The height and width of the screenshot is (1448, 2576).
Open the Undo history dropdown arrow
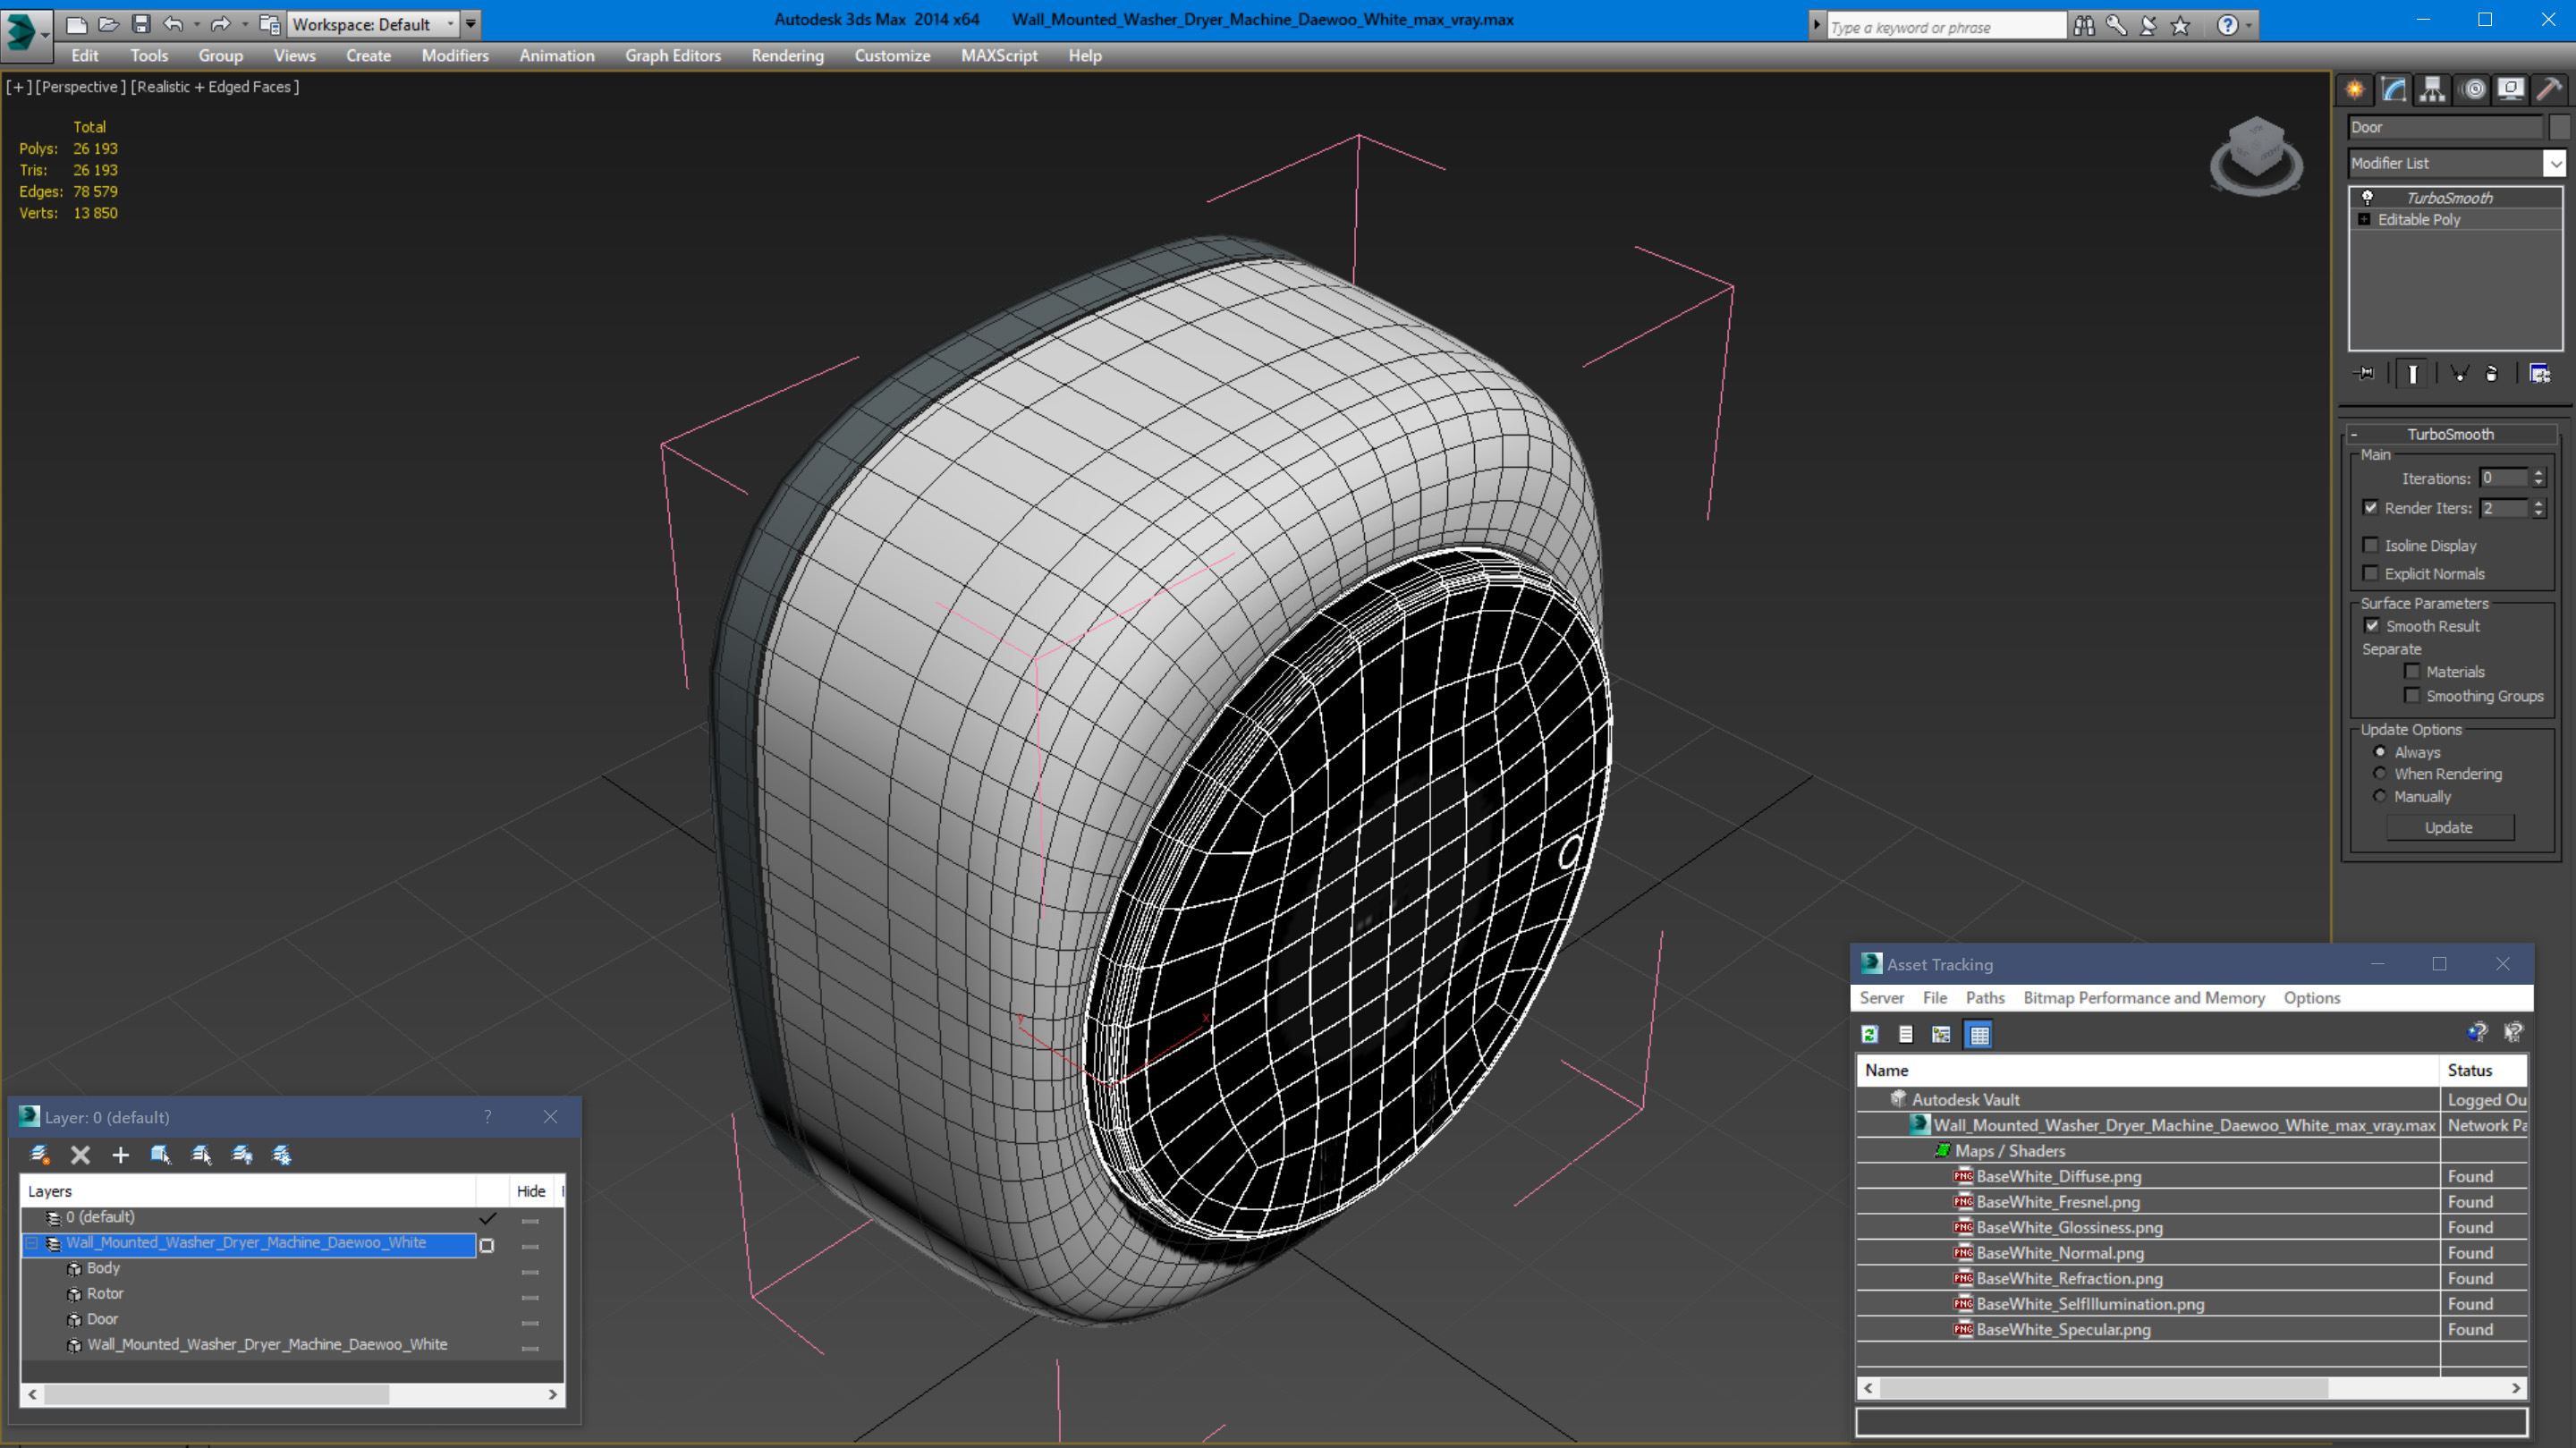tap(197, 24)
